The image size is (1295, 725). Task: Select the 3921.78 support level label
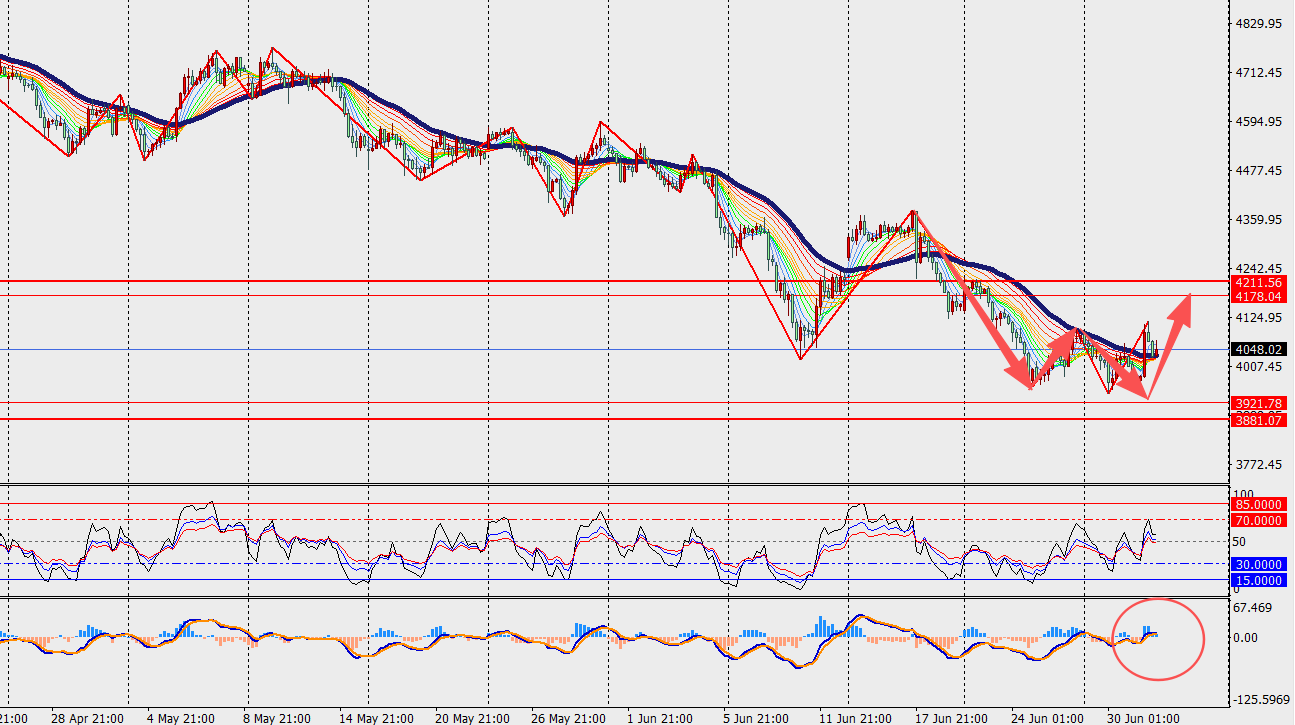[1257, 404]
